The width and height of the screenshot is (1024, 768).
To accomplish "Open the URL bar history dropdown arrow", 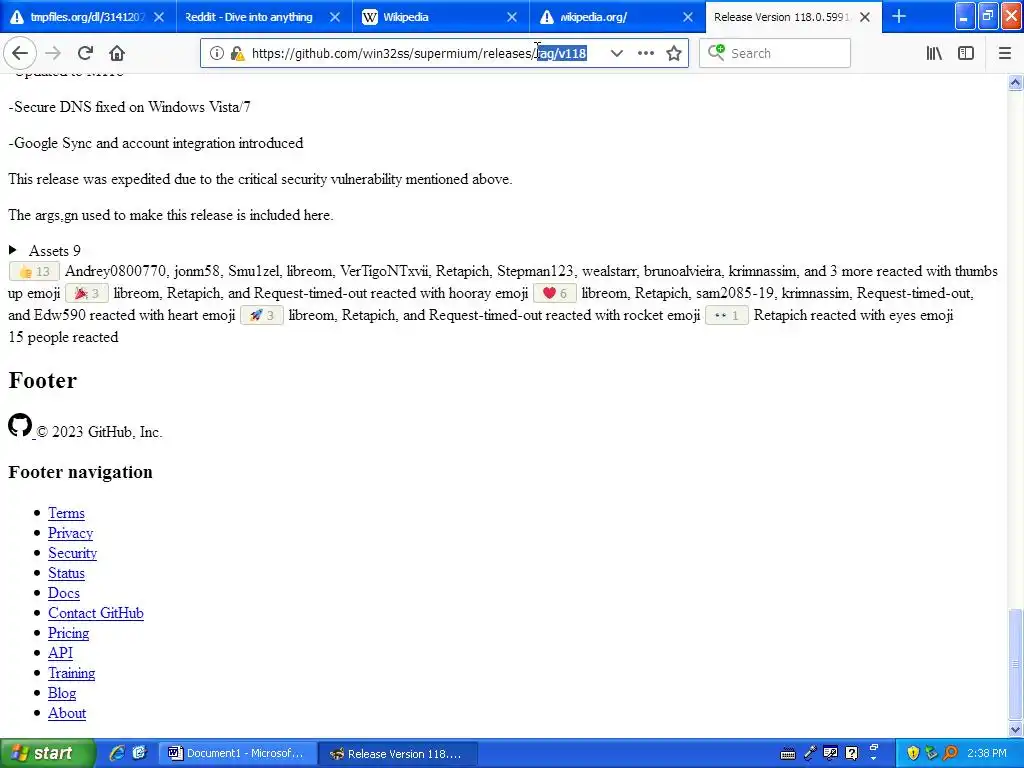I will [616, 54].
